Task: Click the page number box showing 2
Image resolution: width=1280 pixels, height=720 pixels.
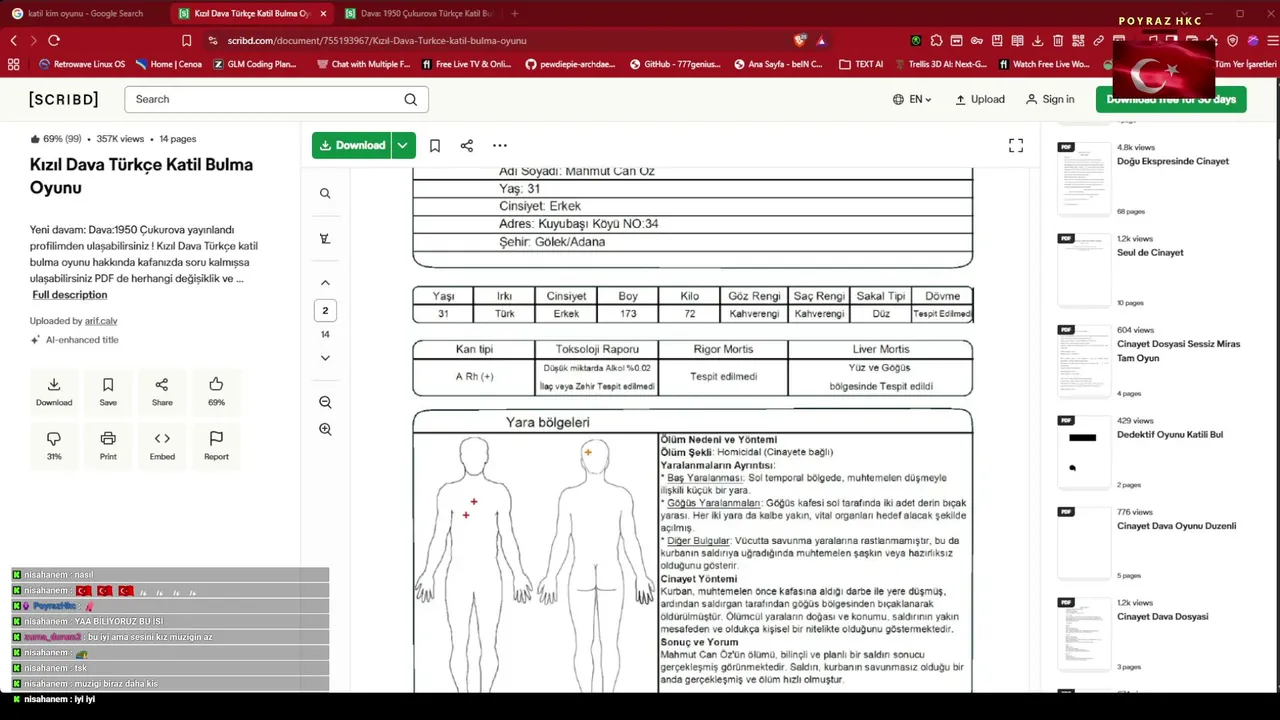Action: (x=325, y=311)
